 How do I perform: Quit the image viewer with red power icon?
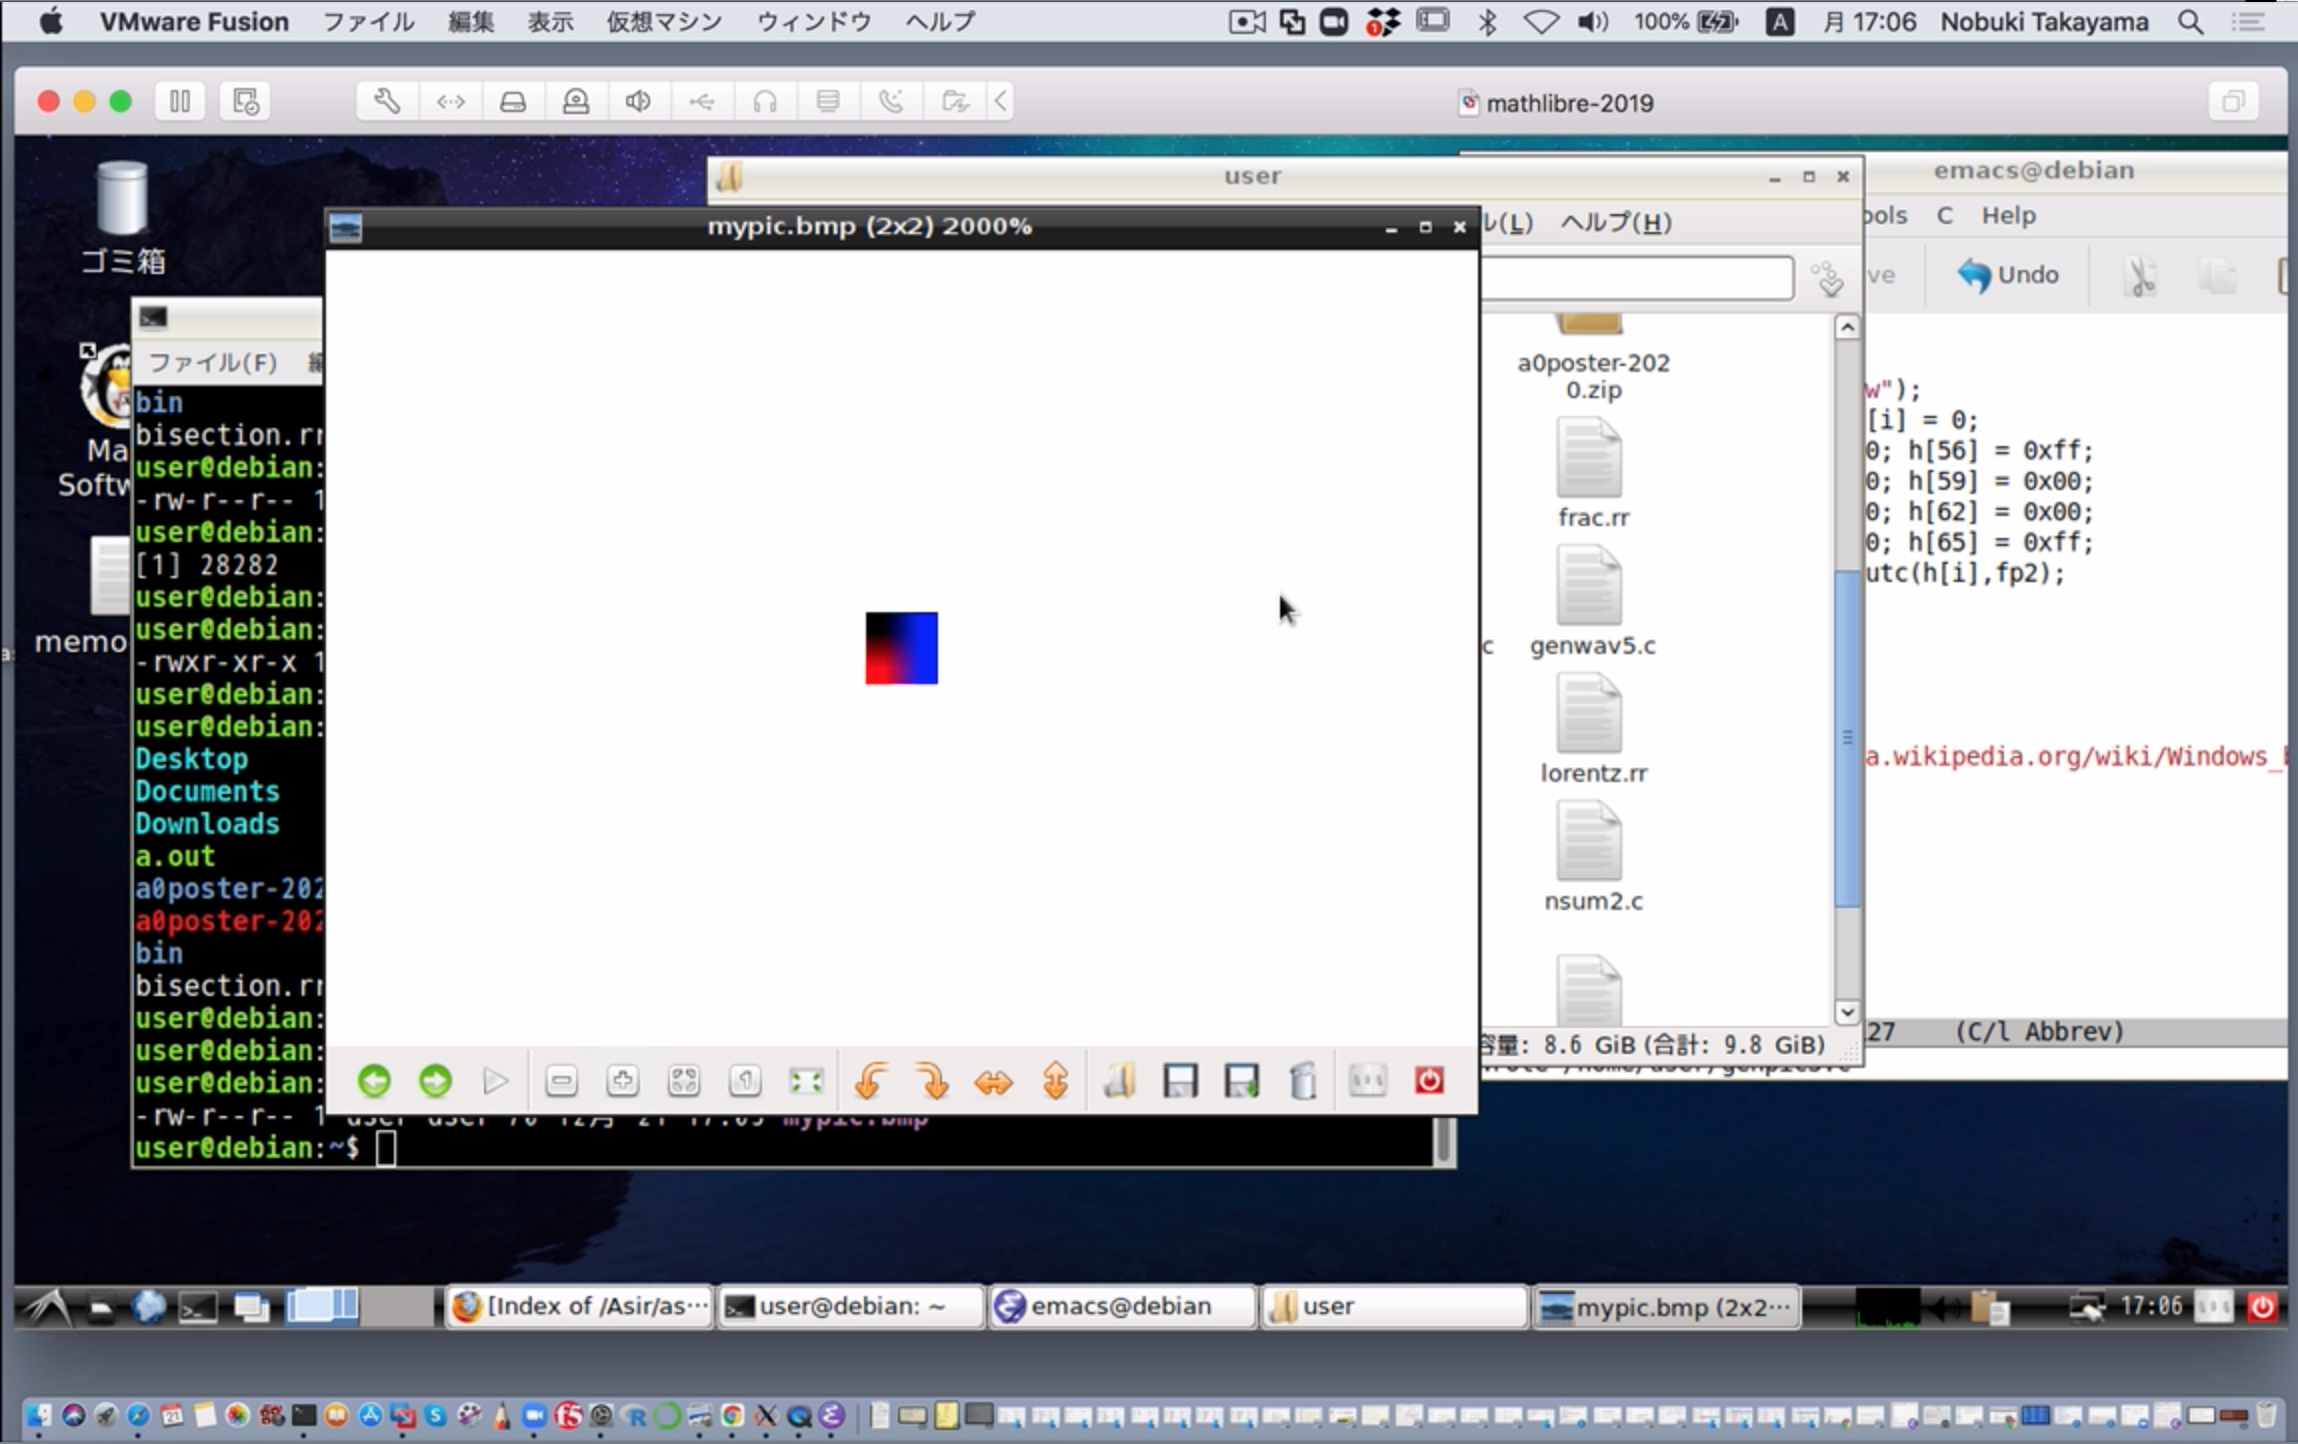(1429, 1081)
